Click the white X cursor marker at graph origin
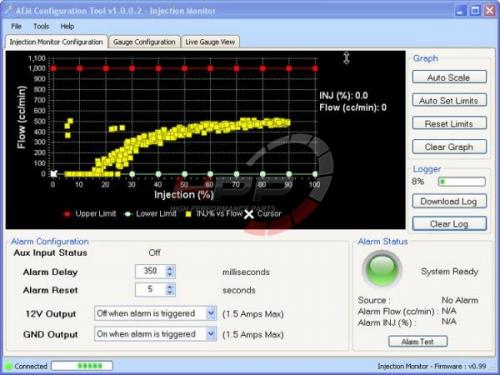 [53, 174]
